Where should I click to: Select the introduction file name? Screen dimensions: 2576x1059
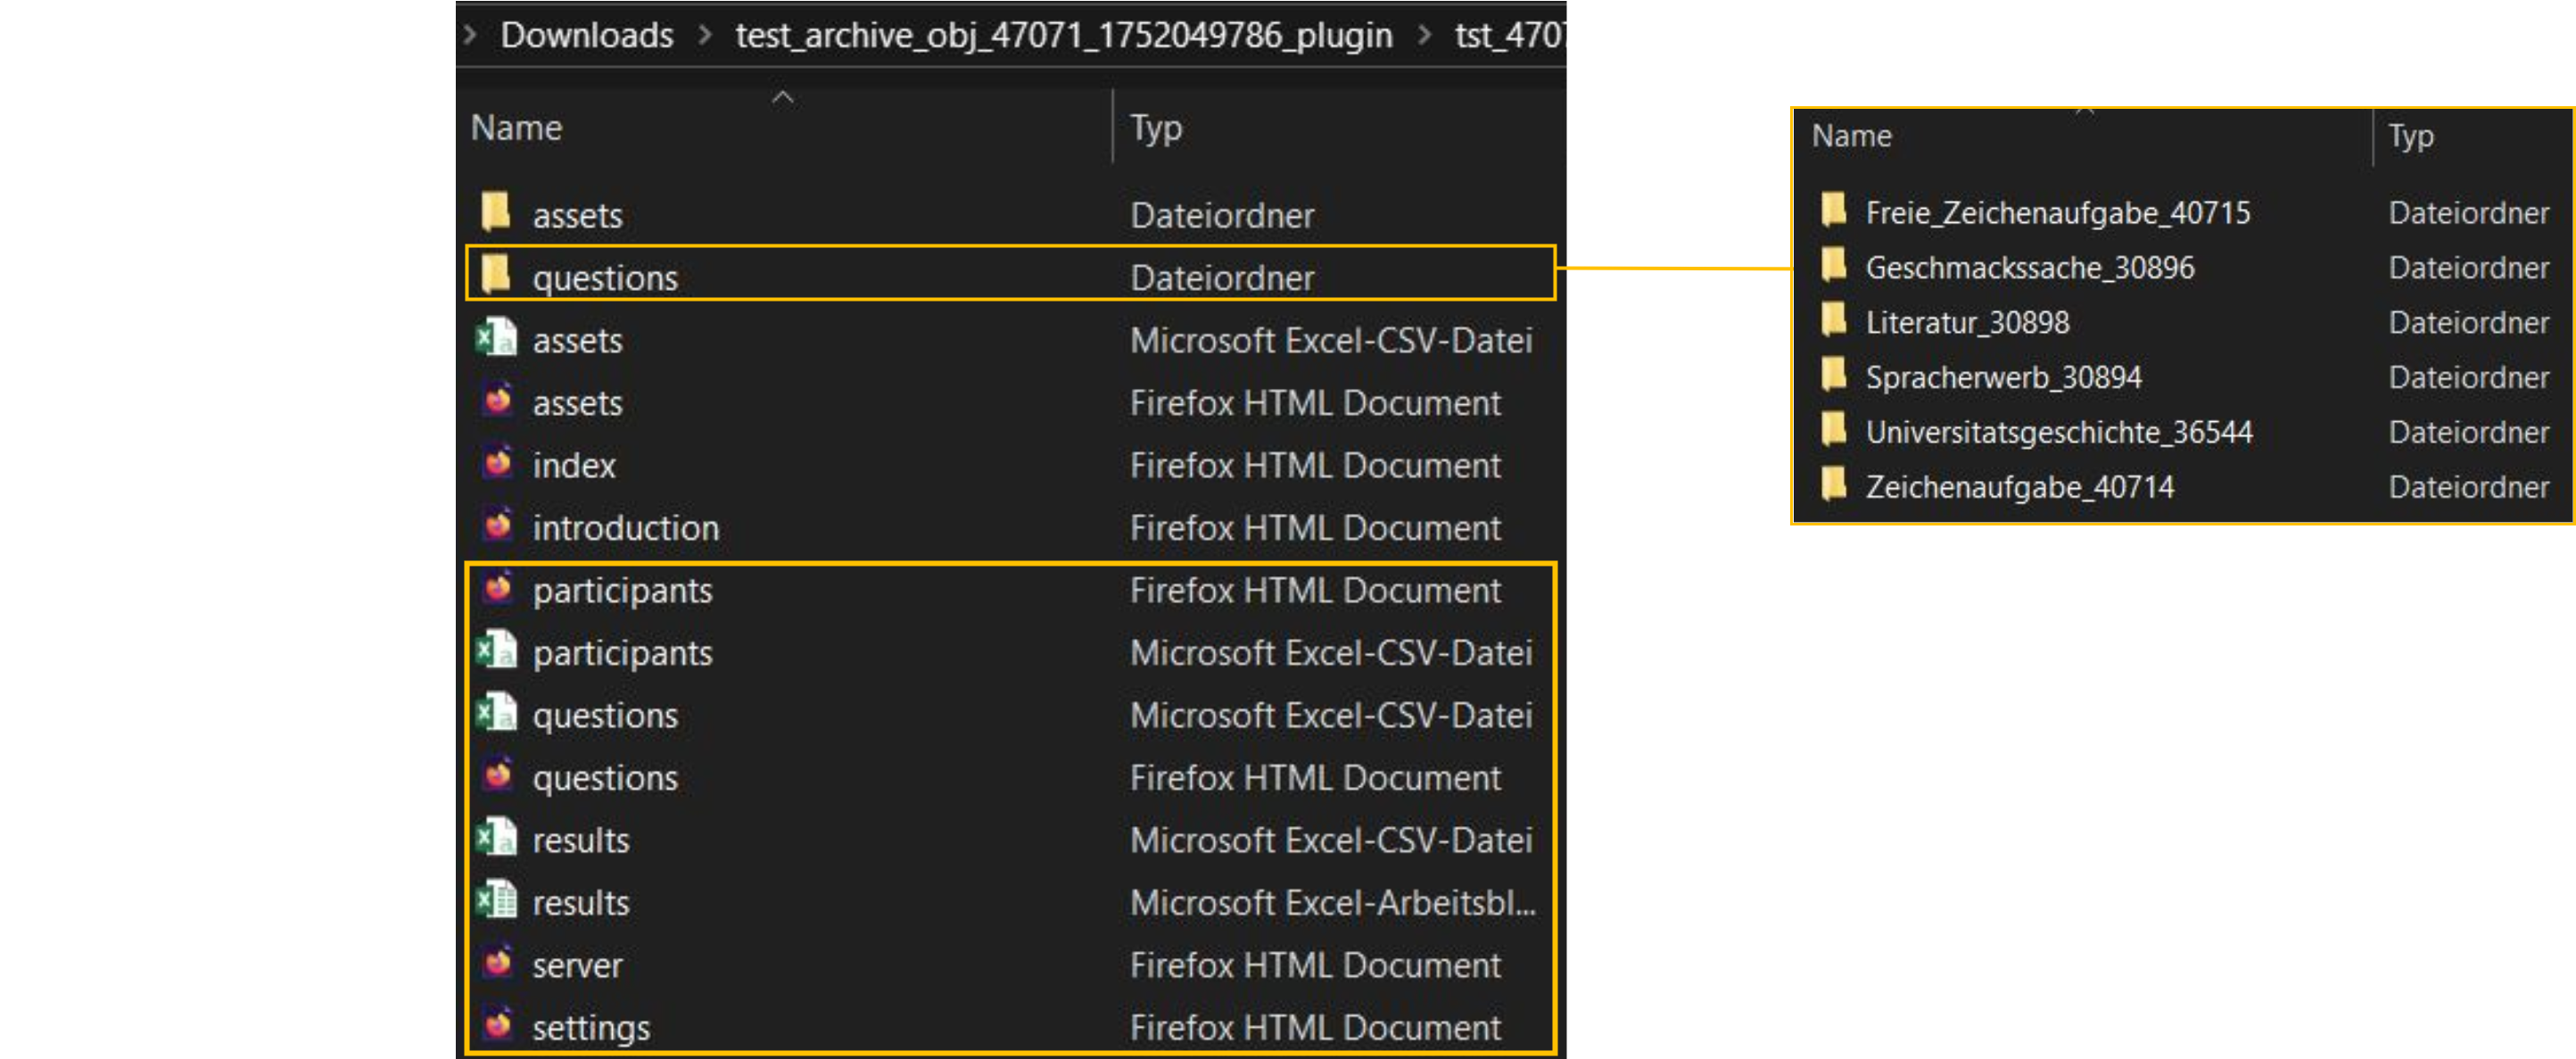pos(626,528)
